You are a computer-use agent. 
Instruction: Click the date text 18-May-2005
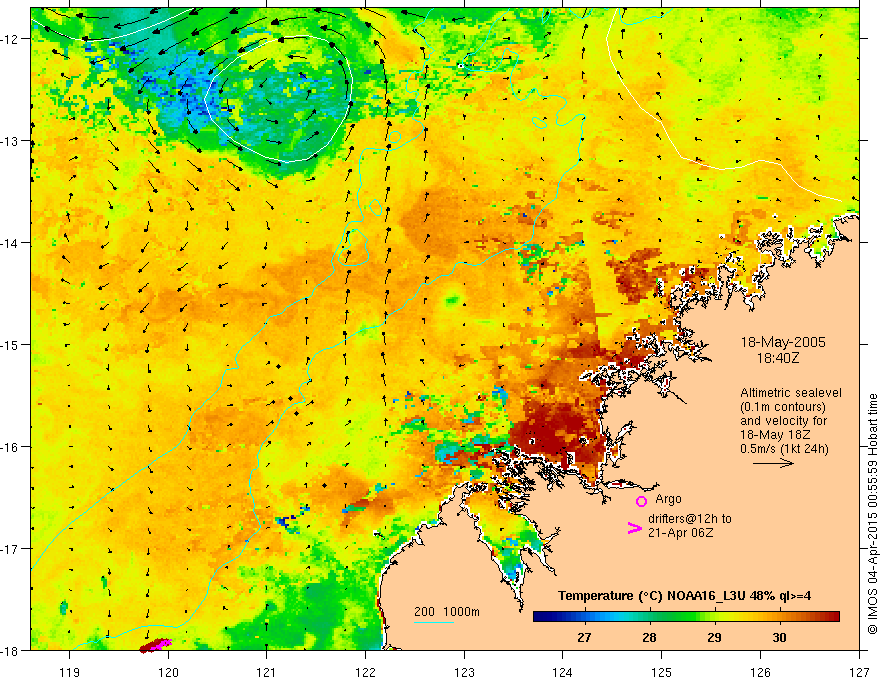click(783, 342)
